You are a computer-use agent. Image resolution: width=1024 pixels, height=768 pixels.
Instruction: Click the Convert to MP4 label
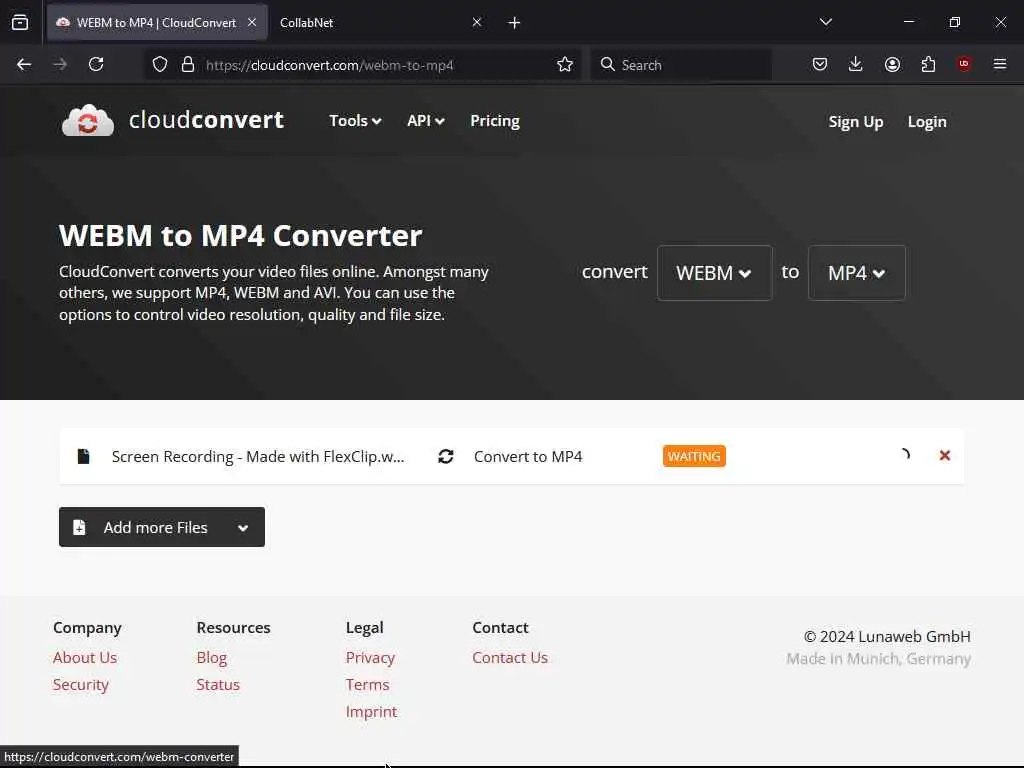click(528, 456)
